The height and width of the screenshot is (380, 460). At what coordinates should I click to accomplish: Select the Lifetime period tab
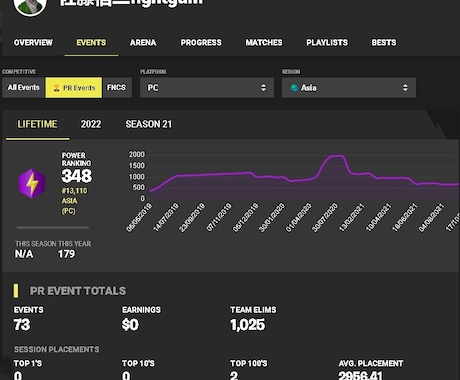point(37,124)
